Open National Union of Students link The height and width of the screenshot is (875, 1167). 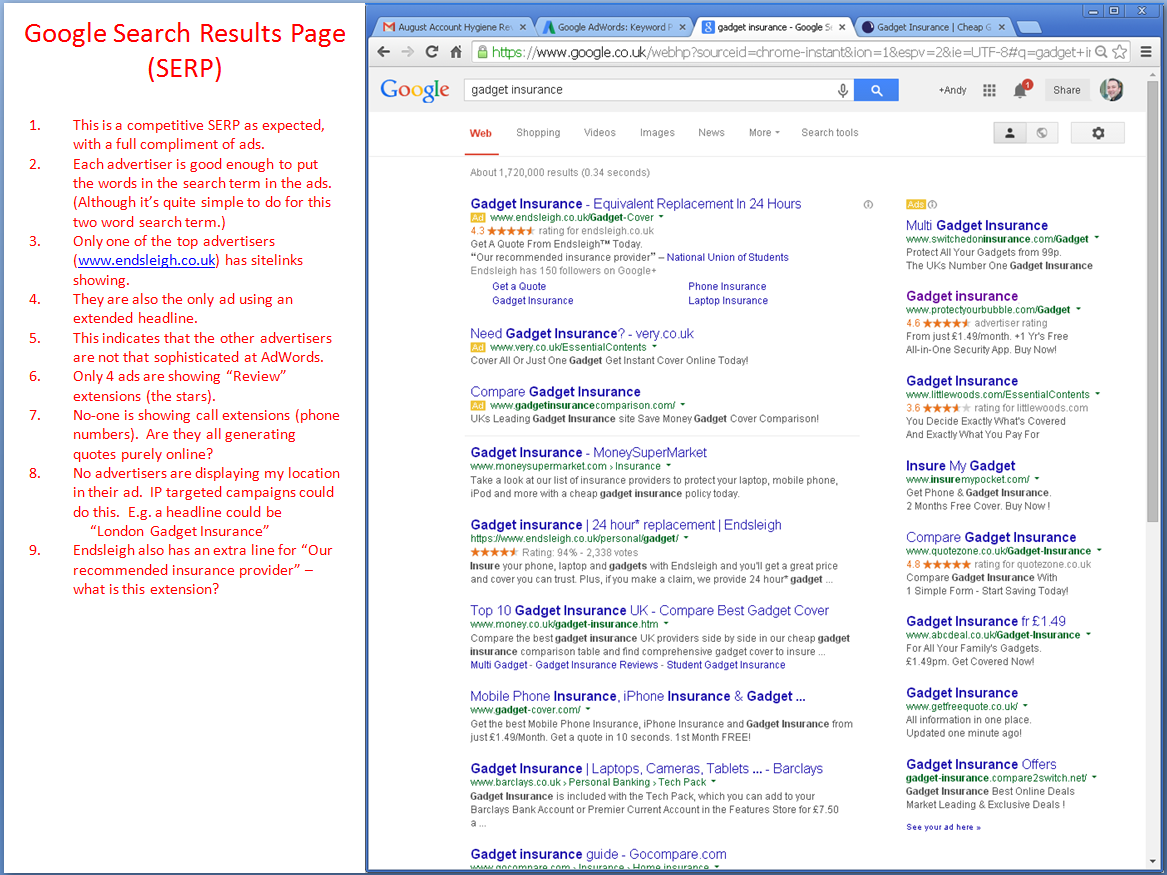pos(727,257)
